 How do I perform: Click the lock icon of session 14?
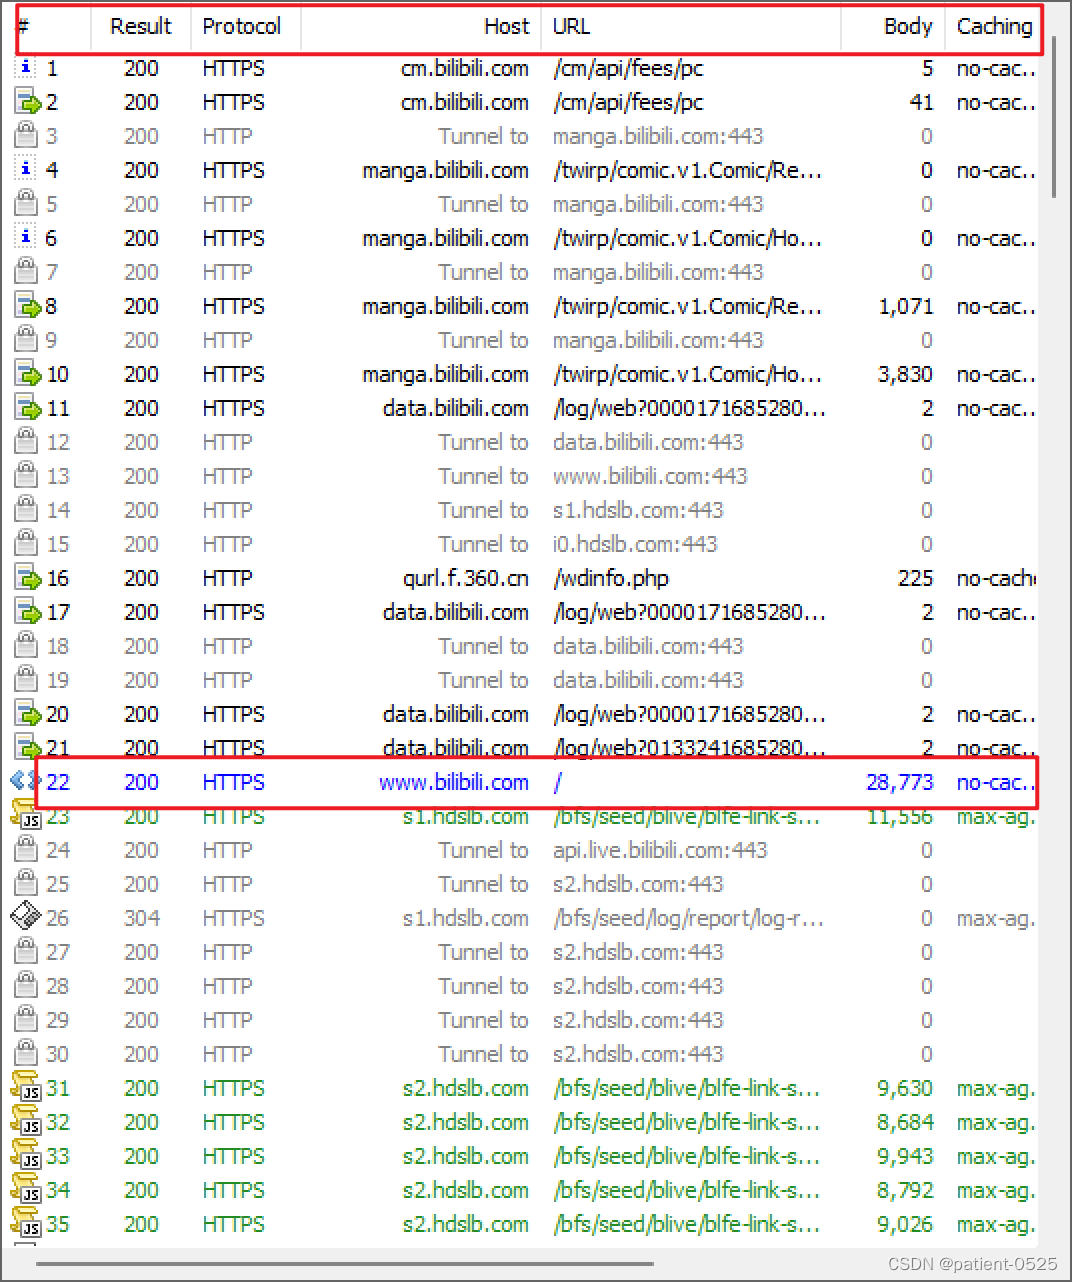[x=26, y=509]
